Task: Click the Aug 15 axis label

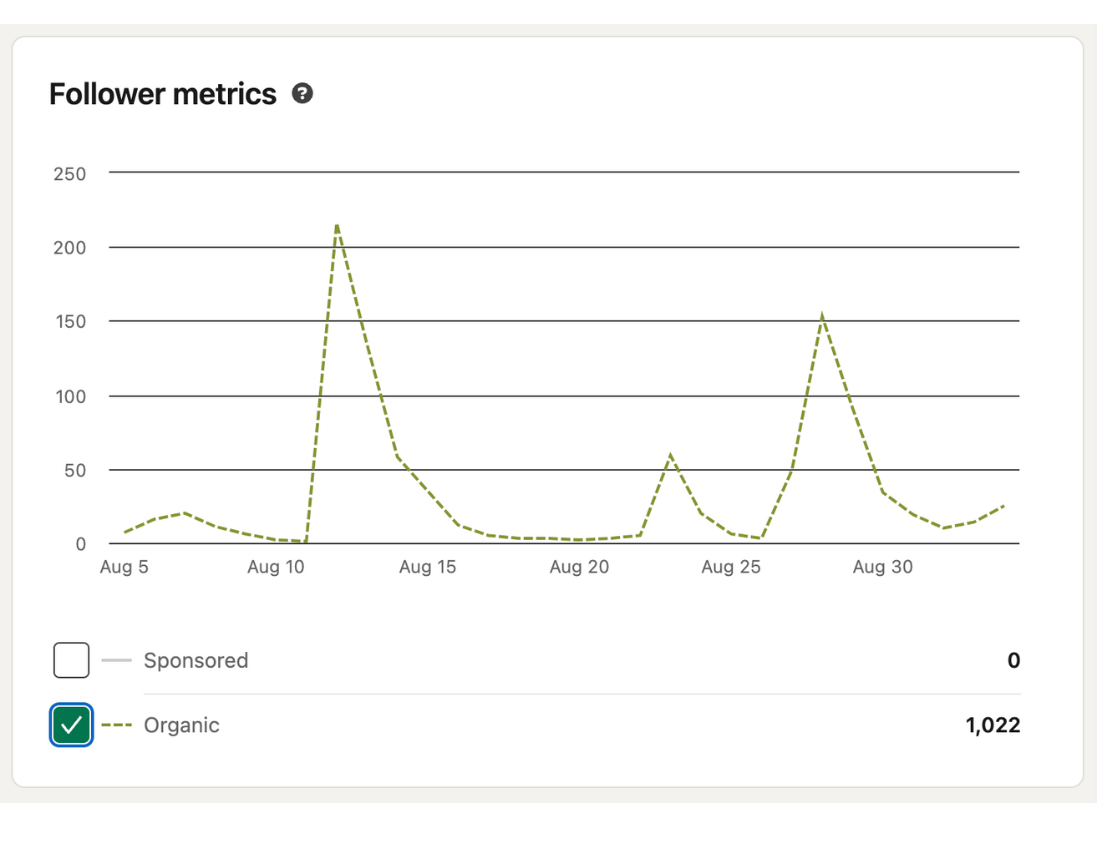Action: 428,567
